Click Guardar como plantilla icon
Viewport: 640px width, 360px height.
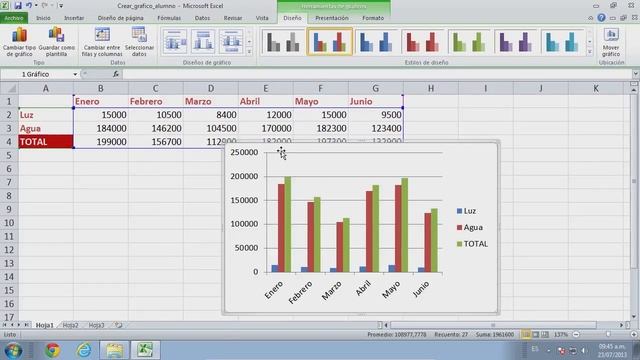56,36
